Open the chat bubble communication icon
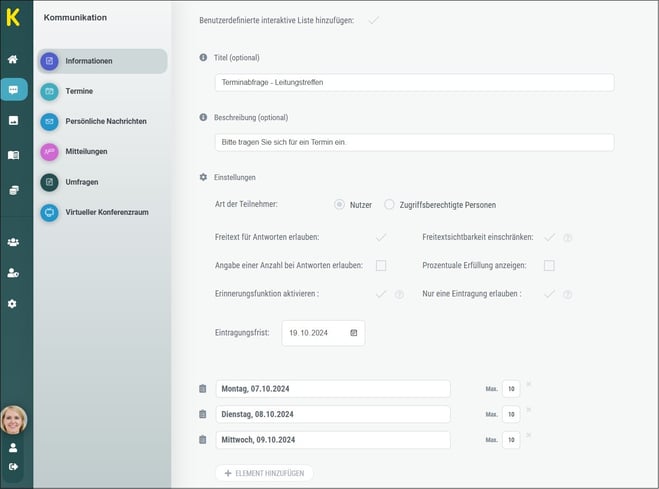The width and height of the screenshot is (659, 489). coord(13,89)
